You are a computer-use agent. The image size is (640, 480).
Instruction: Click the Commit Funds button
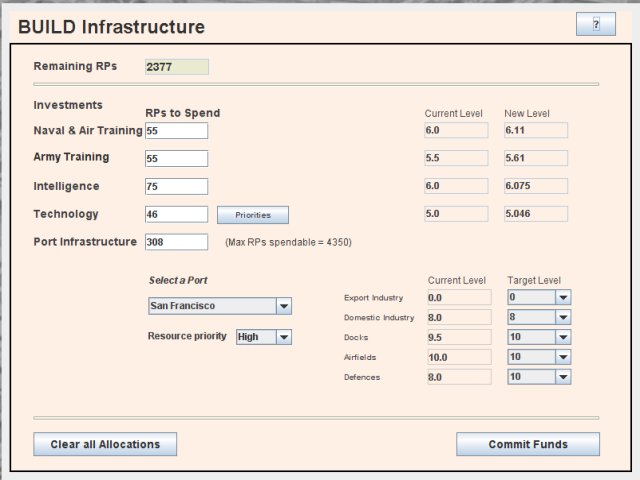(x=528, y=444)
